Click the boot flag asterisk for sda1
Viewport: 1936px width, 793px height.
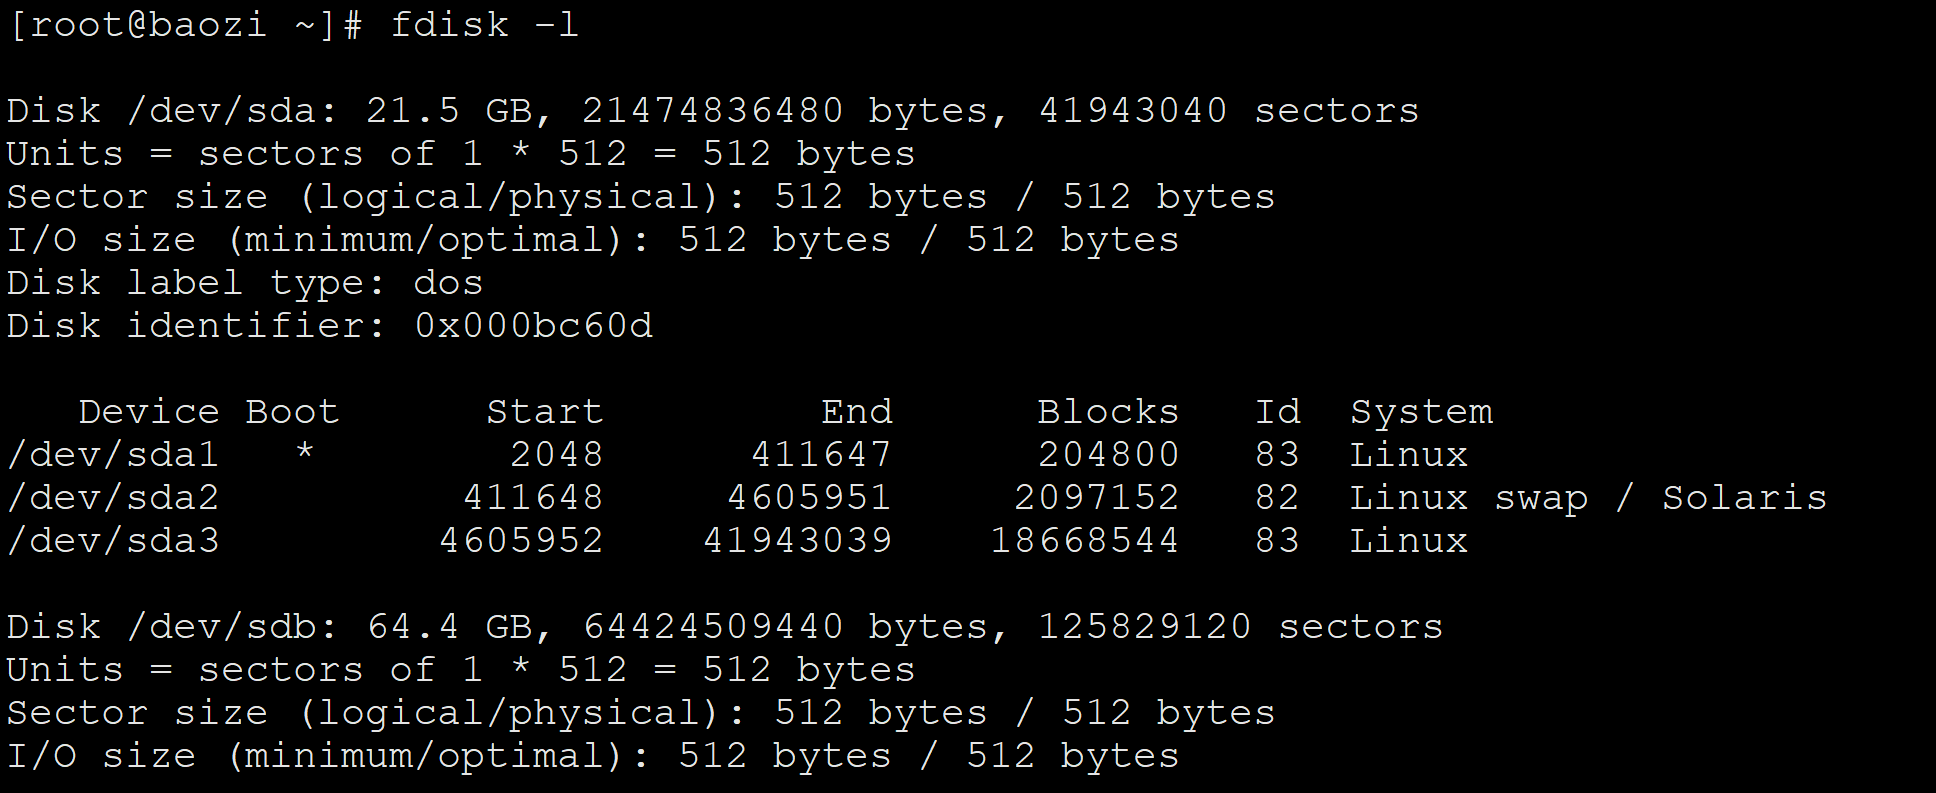[305, 455]
